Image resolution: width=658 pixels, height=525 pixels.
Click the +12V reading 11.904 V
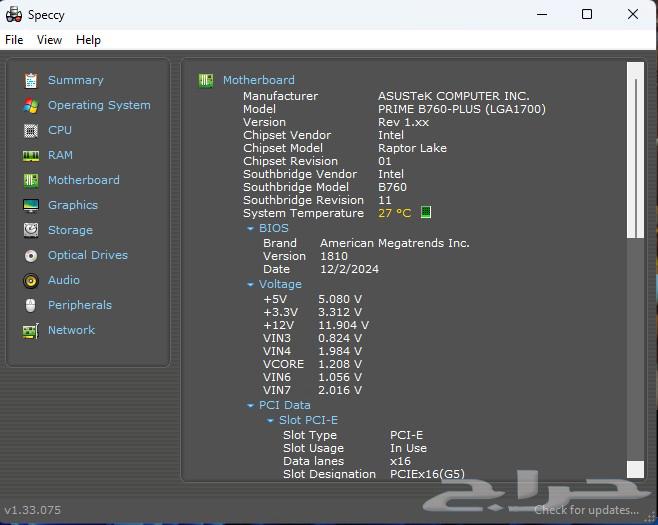(x=343, y=326)
